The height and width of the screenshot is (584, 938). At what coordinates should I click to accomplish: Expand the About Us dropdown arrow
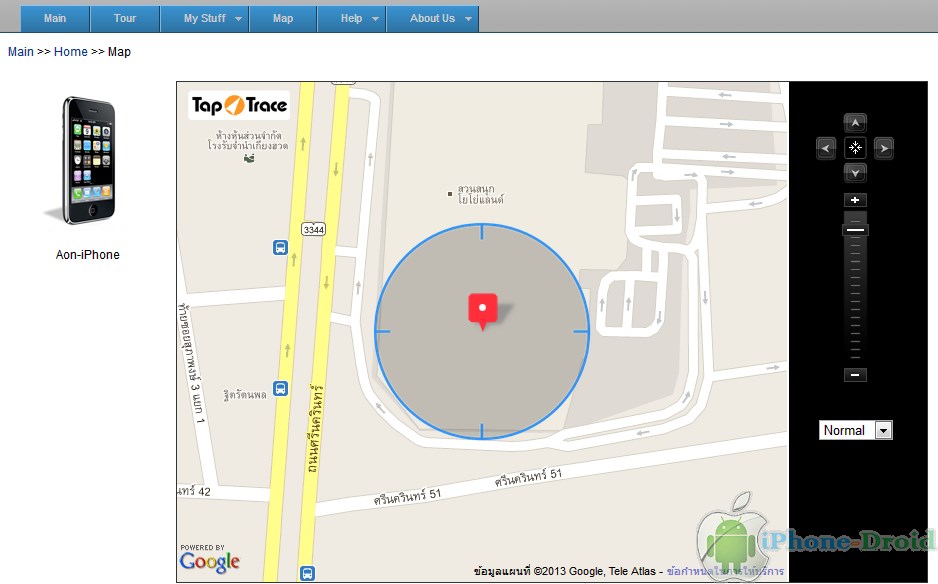point(468,19)
